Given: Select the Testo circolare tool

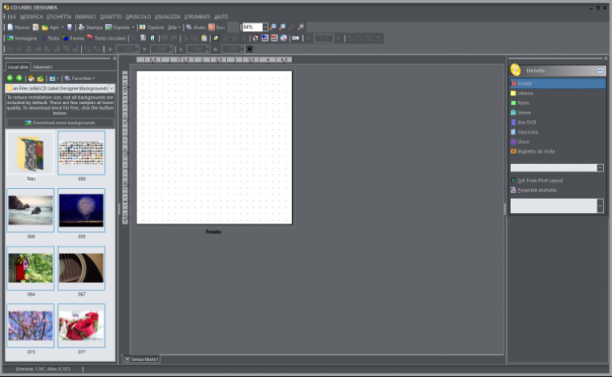Looking at the screenshot, I should click(x=106, y=38).
